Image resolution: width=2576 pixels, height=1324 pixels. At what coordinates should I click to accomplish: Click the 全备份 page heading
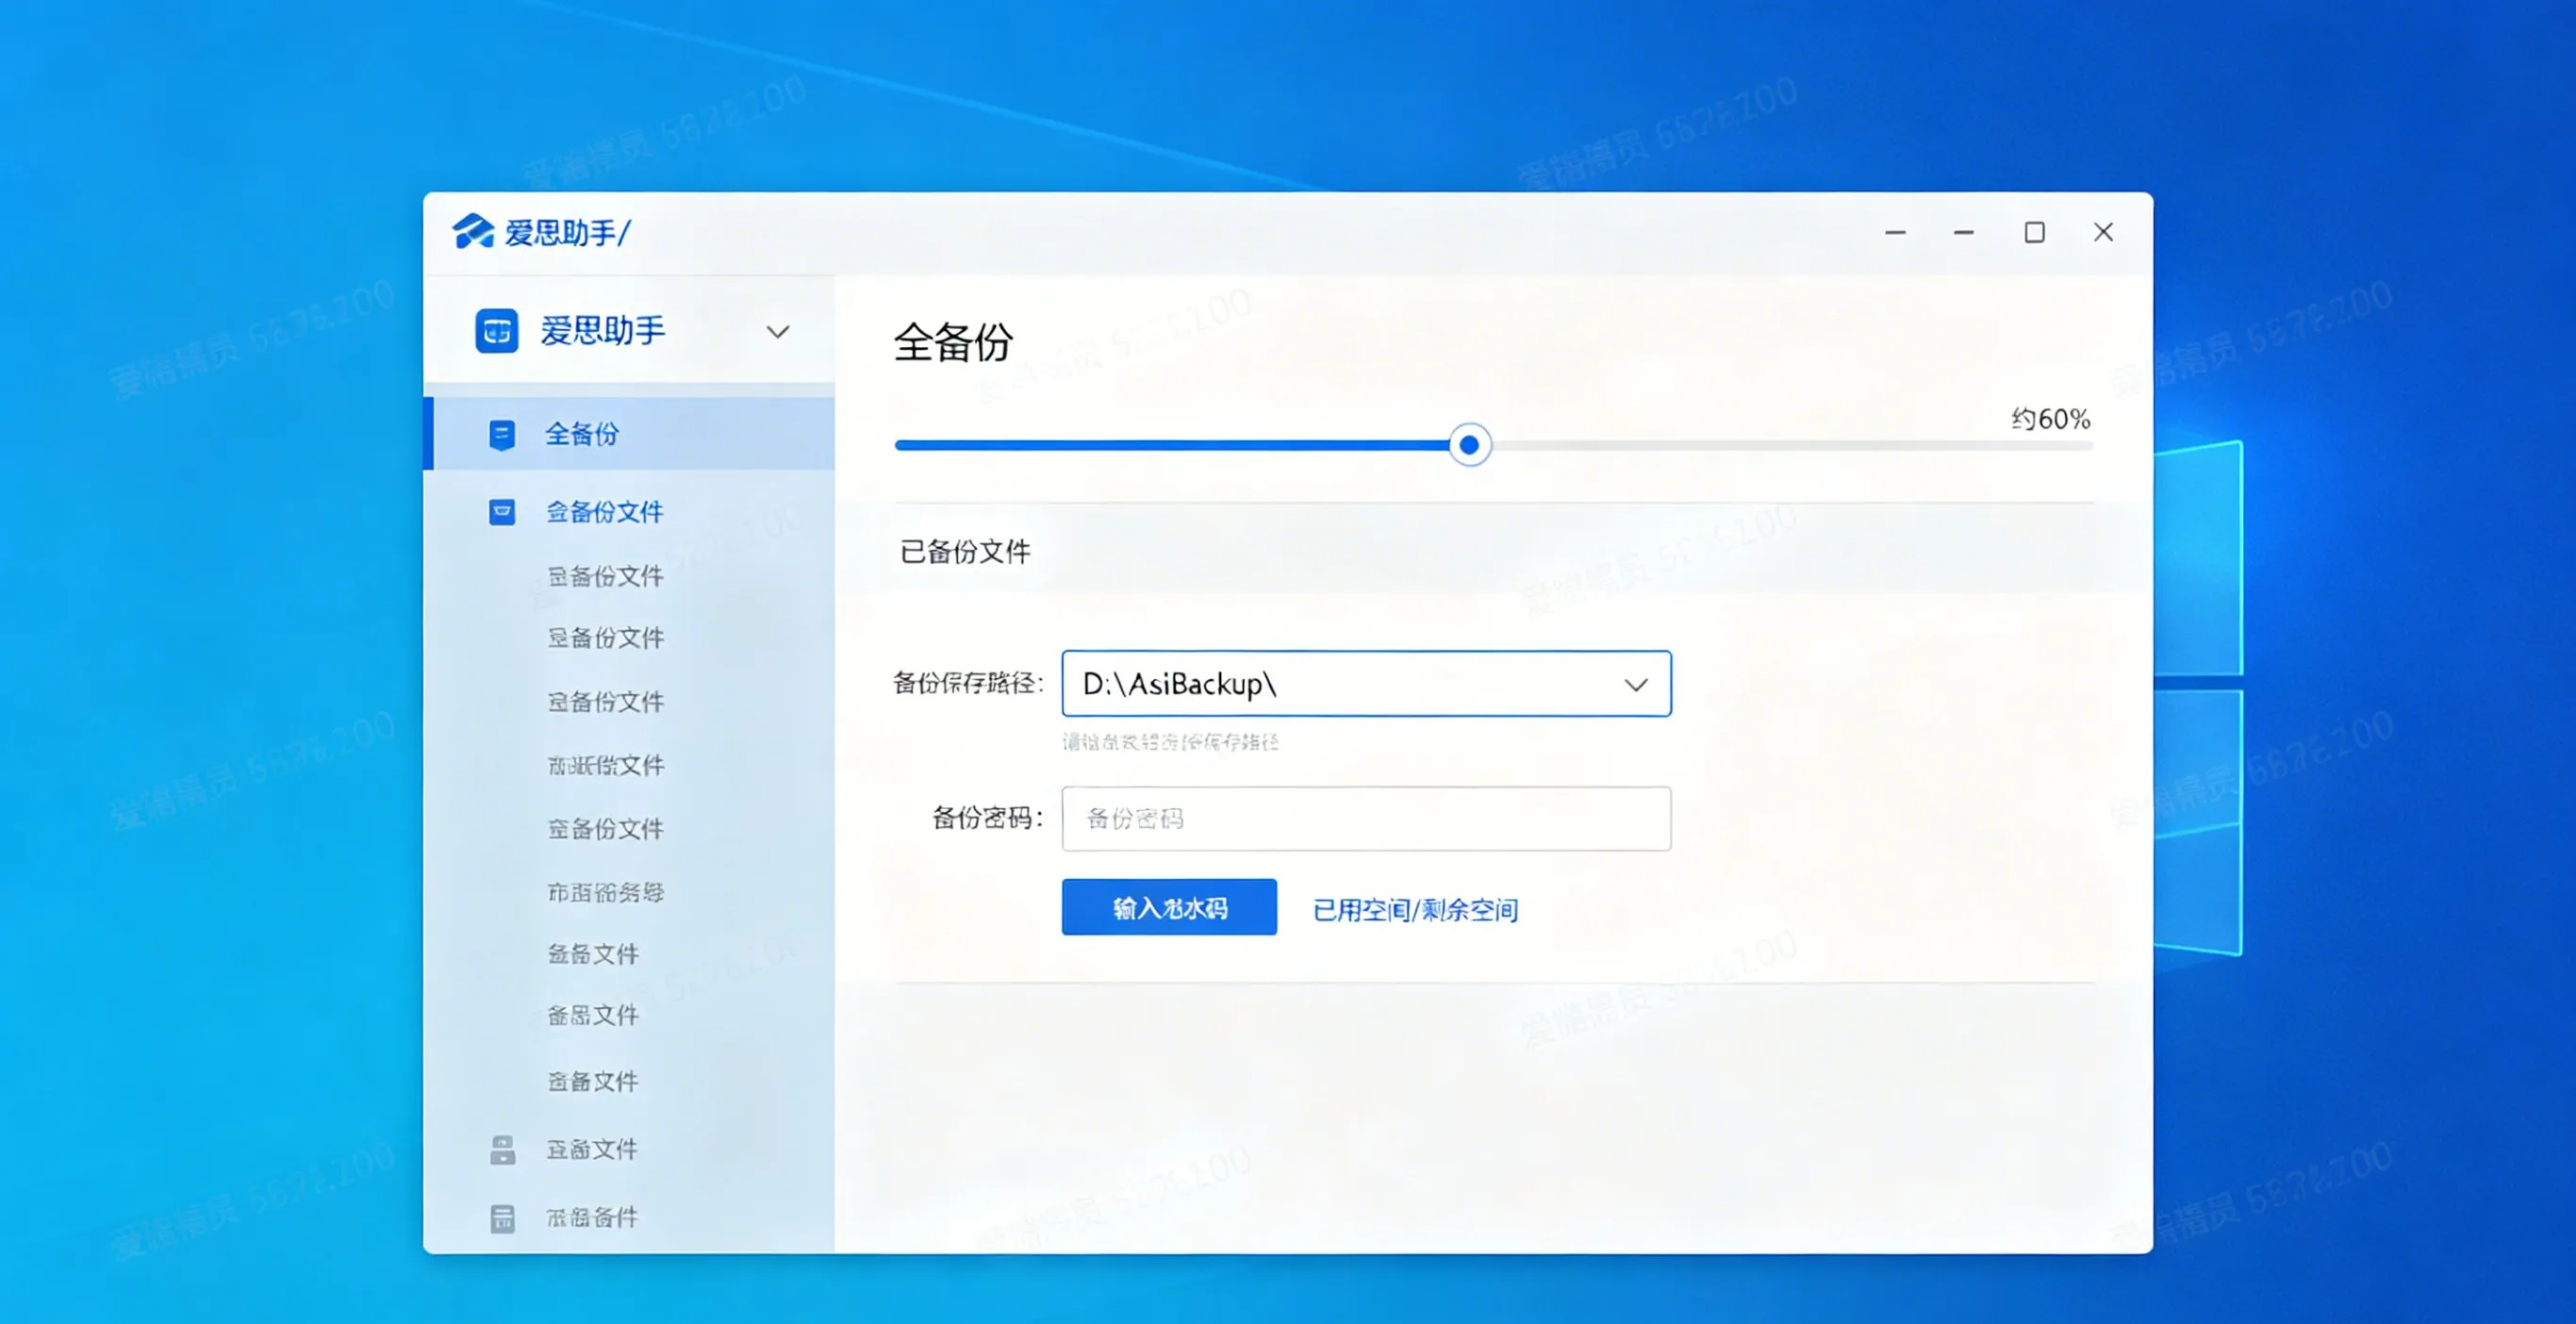953,342
